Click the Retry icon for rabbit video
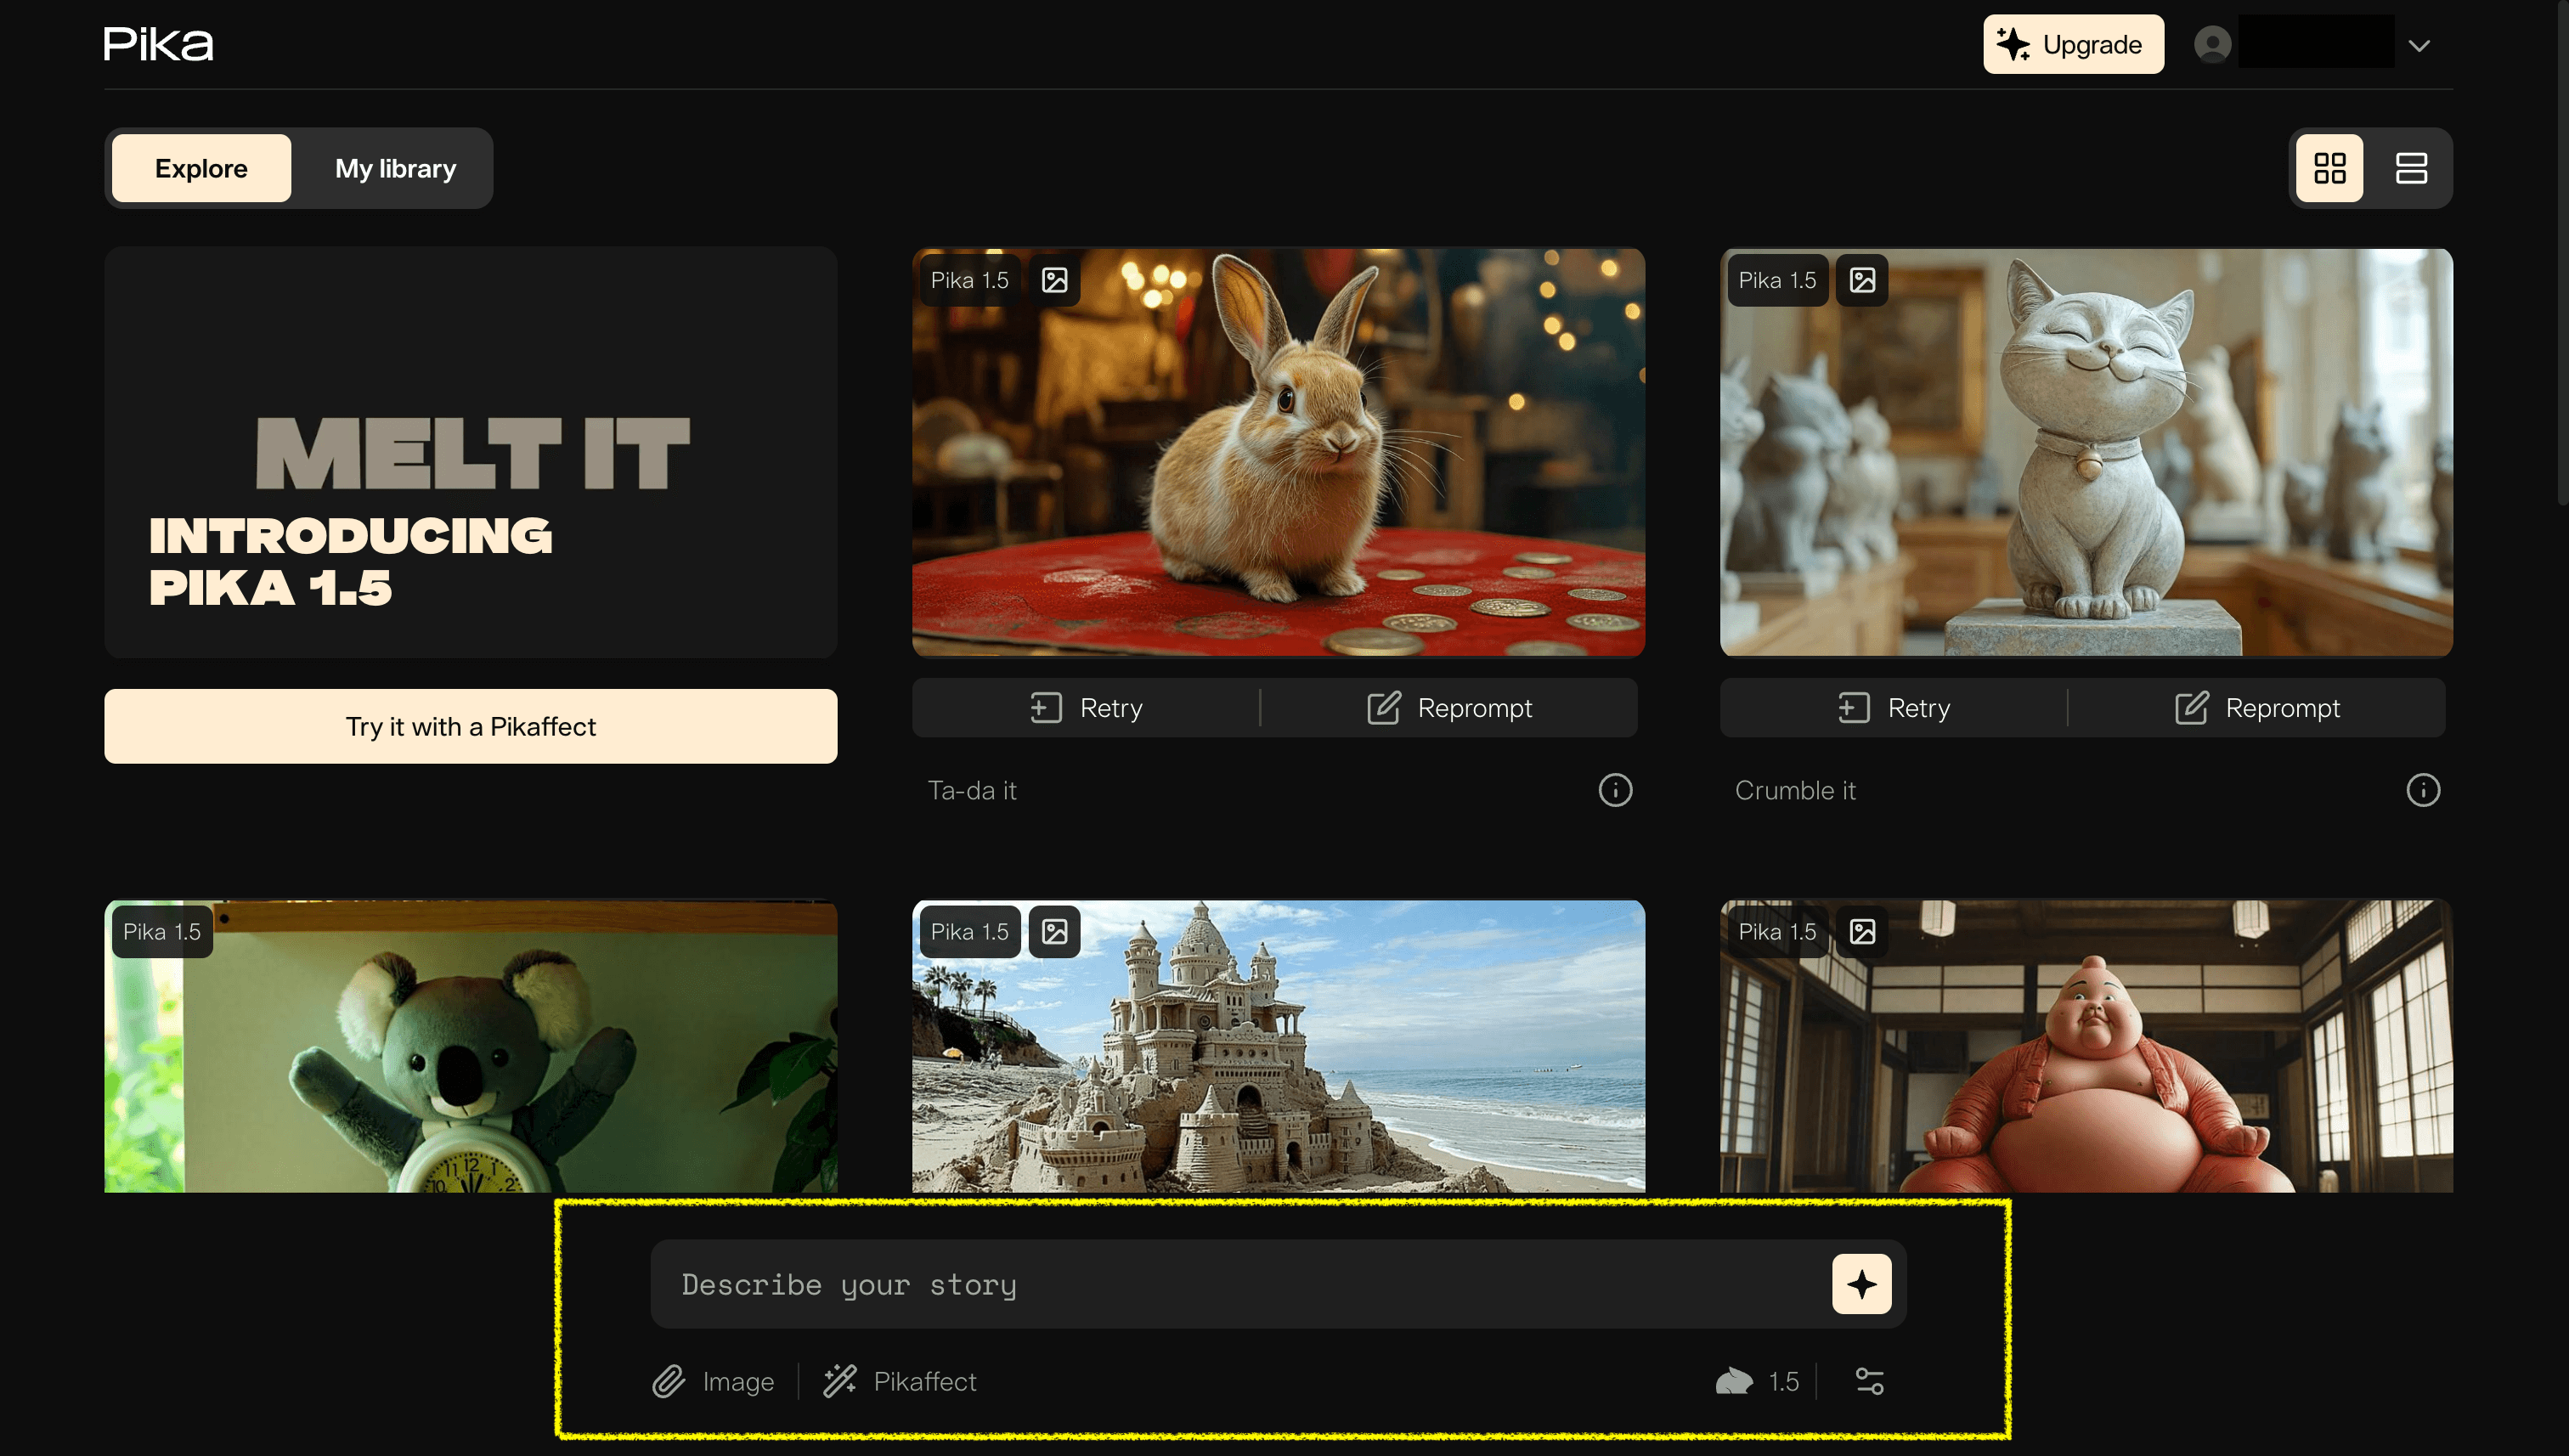The width and height of the screenshot is (2569, 1456). (x=1042, y=708)
